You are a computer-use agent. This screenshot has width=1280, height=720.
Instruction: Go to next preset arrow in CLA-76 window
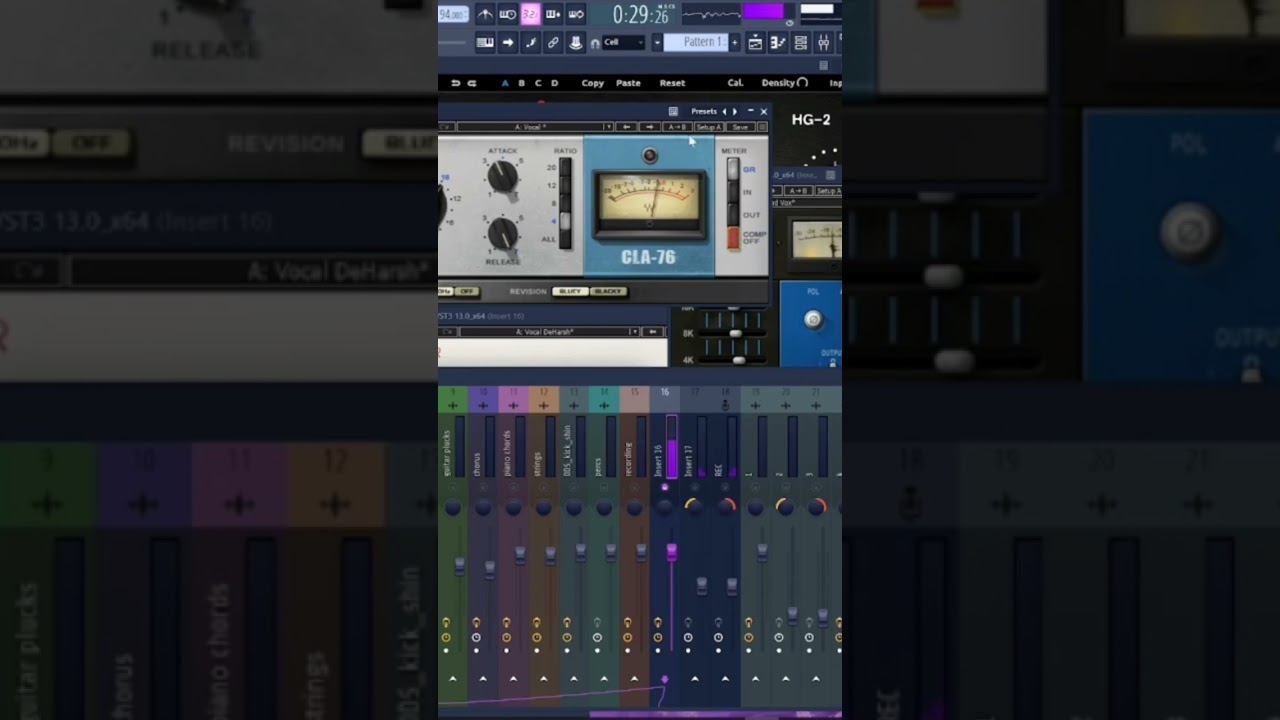(x=735, y=111)
